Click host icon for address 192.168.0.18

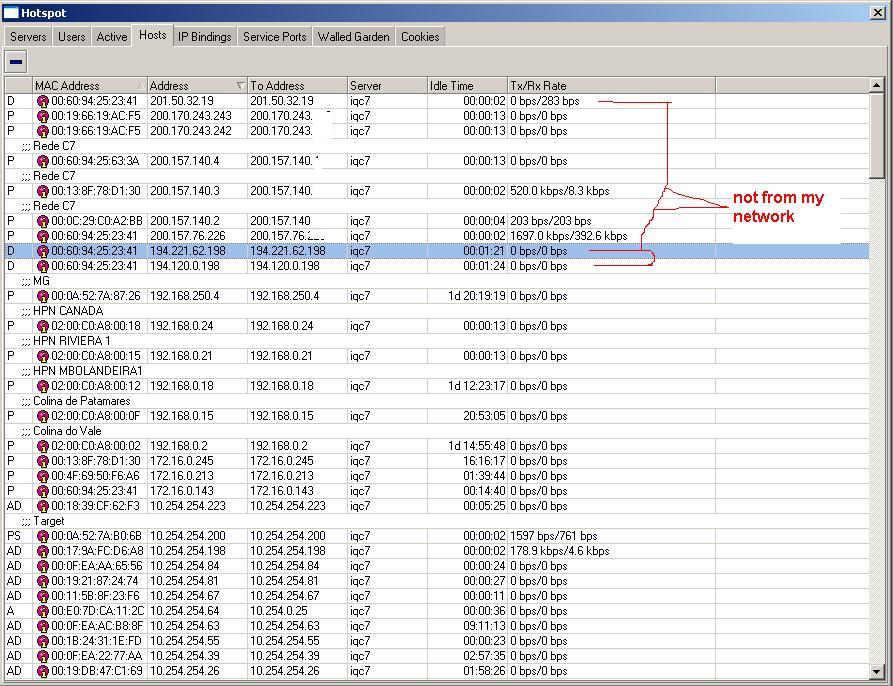coord(43,387)
